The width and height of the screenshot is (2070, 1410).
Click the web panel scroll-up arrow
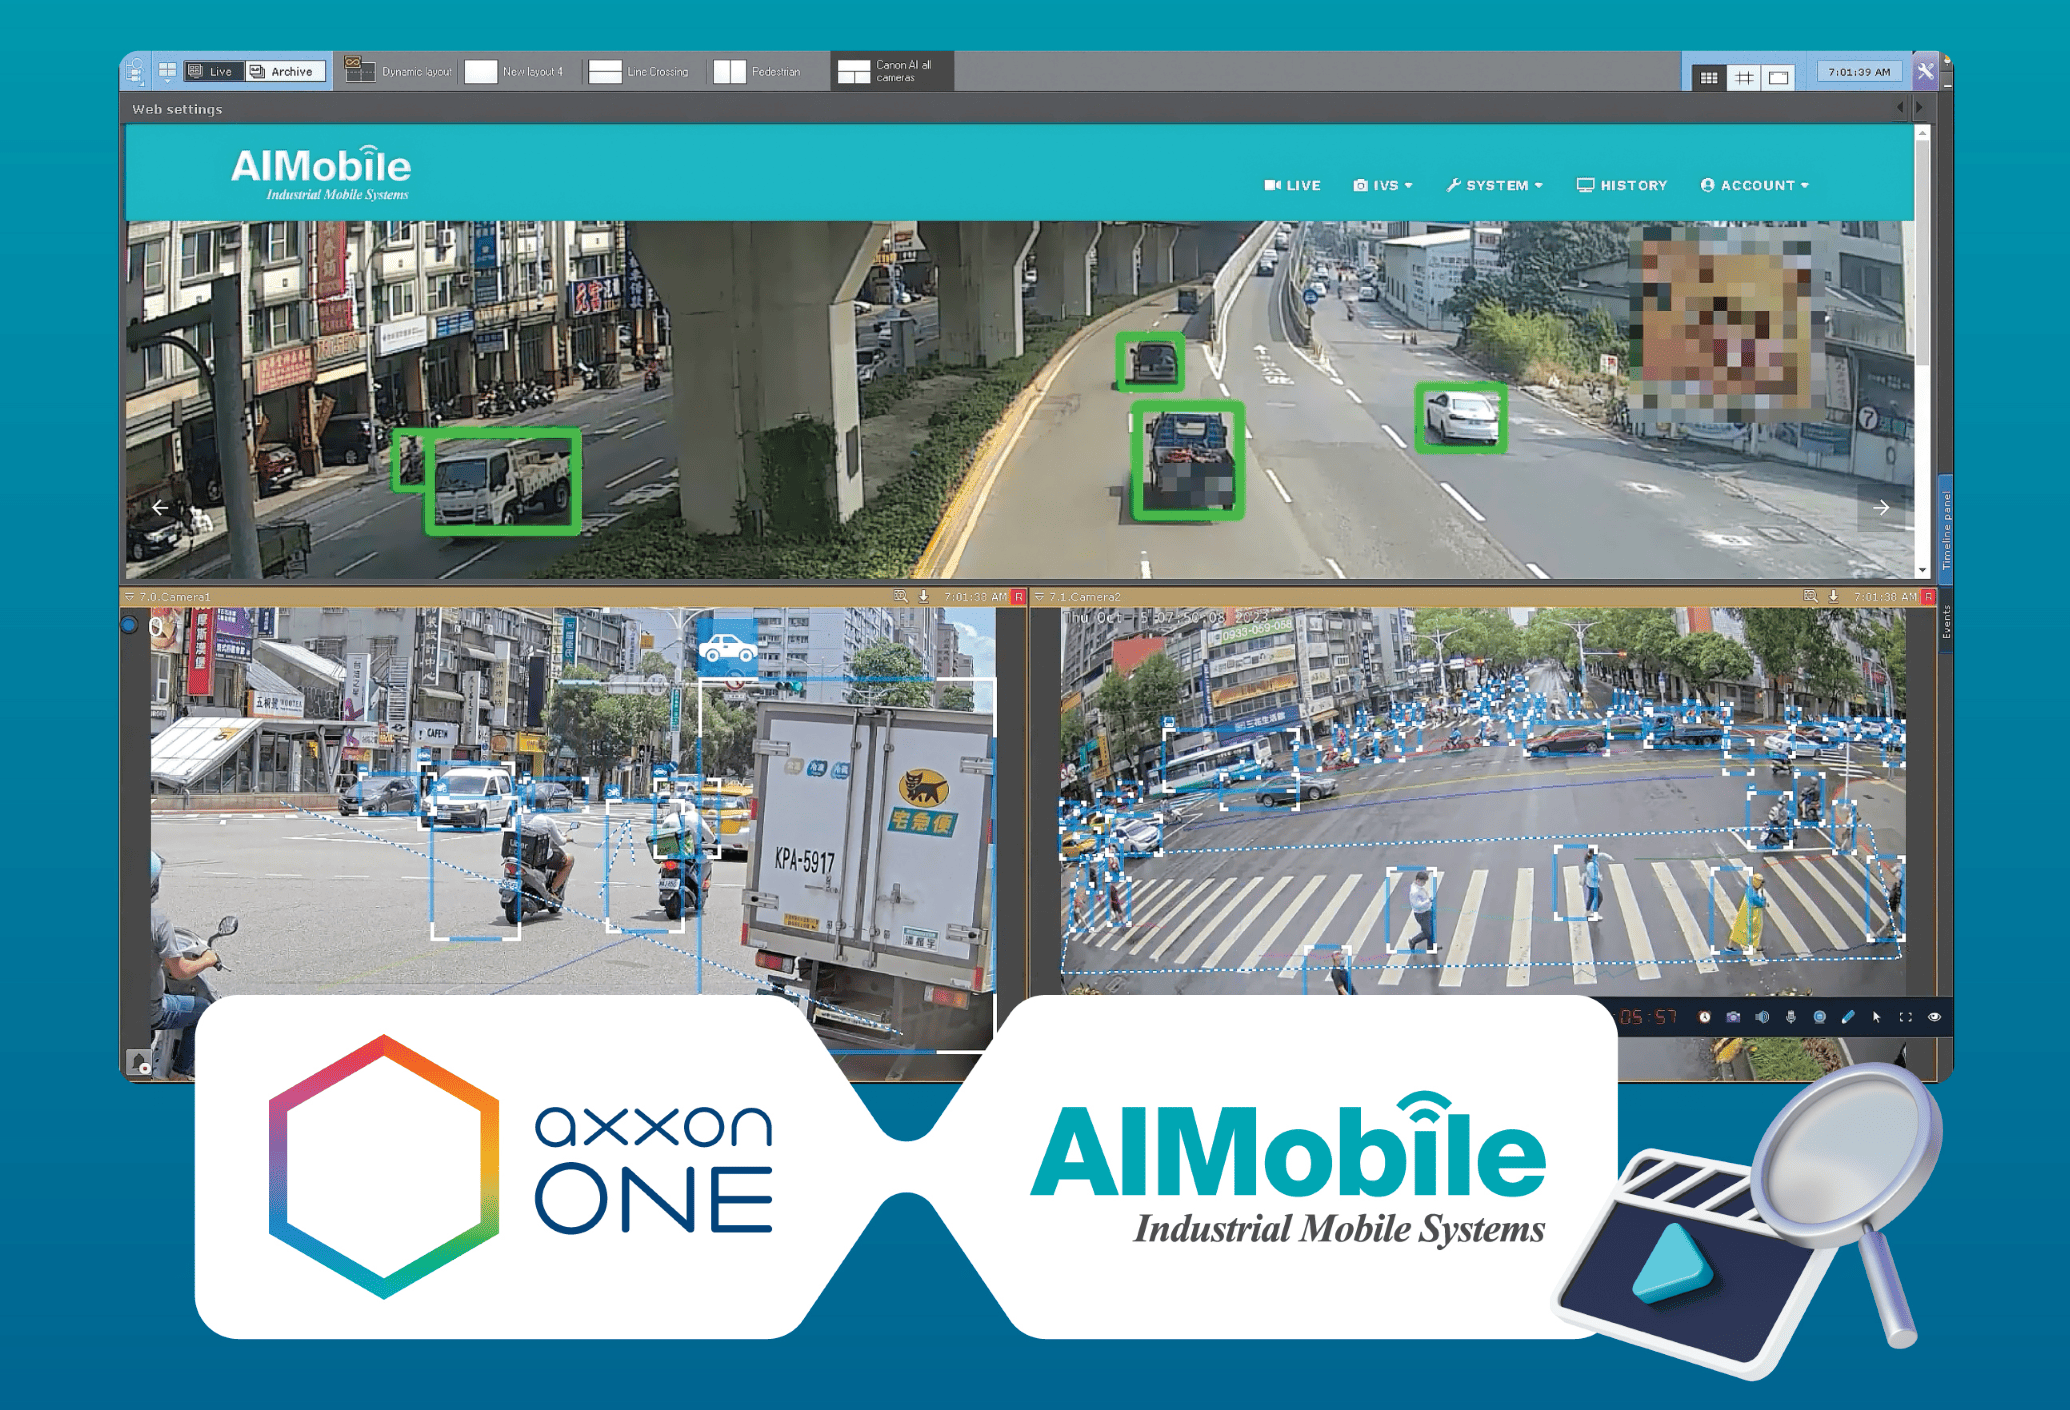[x=1922, y=132]
